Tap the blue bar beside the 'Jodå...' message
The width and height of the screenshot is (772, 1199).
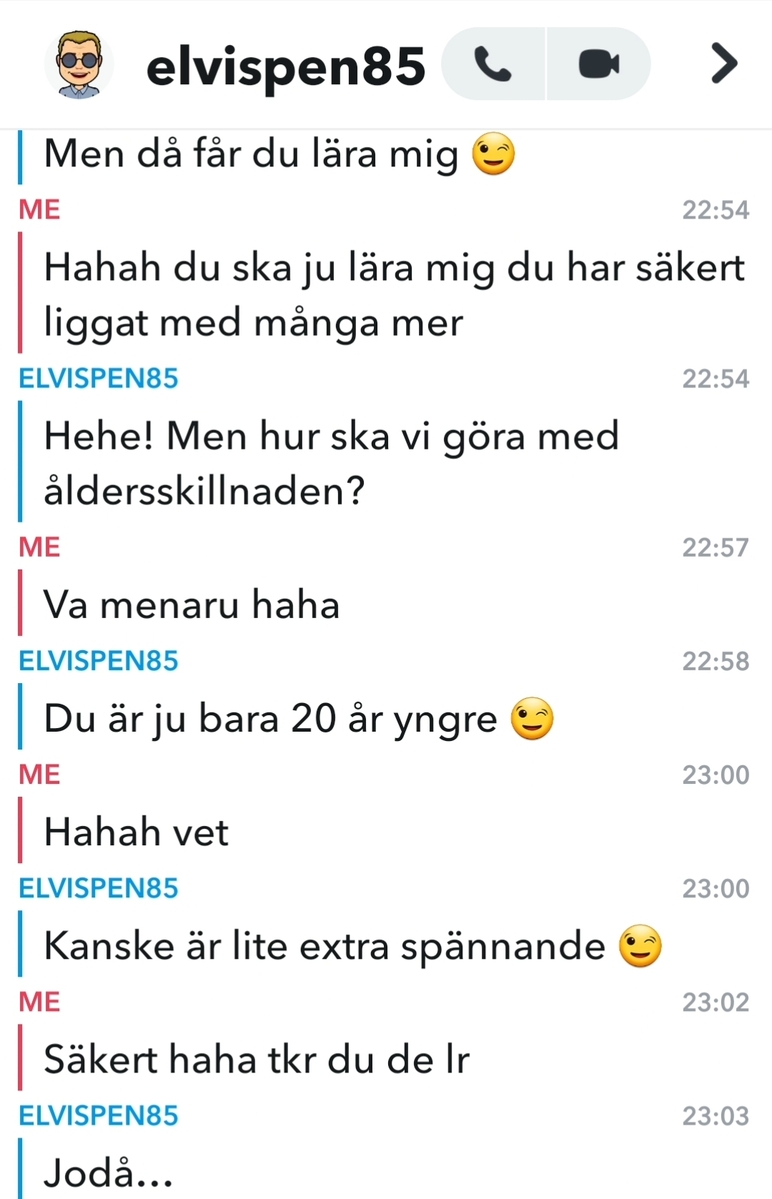click(x=21, y=1168)
